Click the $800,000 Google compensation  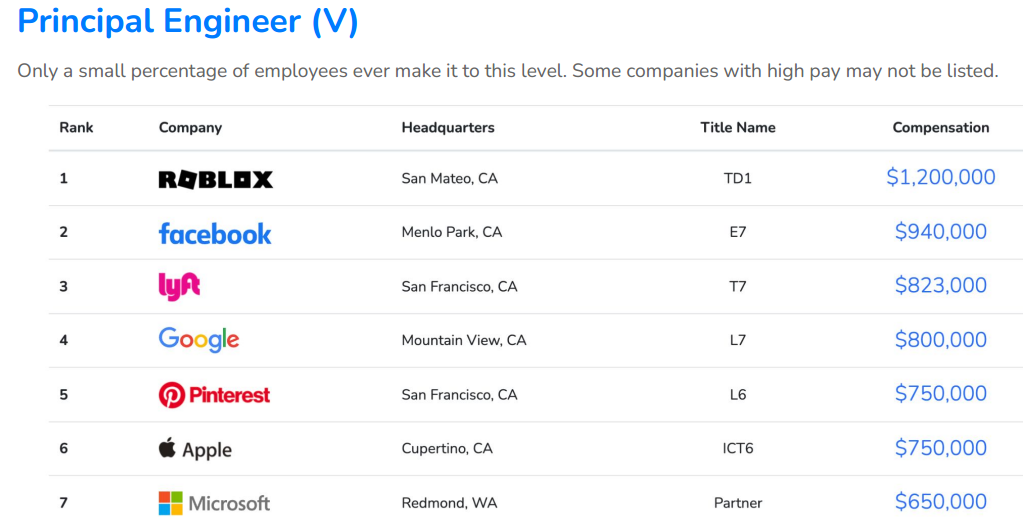[940, 340]
